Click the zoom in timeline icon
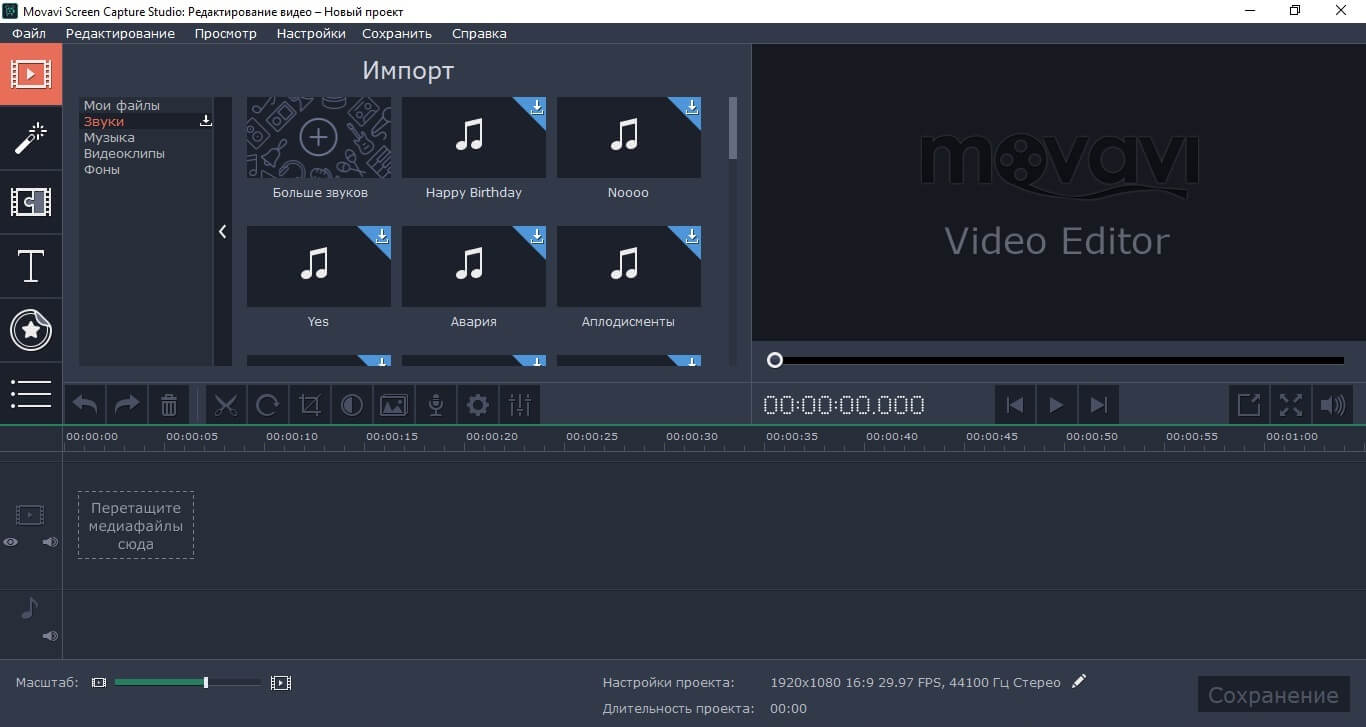 click(x=281, y=683)
